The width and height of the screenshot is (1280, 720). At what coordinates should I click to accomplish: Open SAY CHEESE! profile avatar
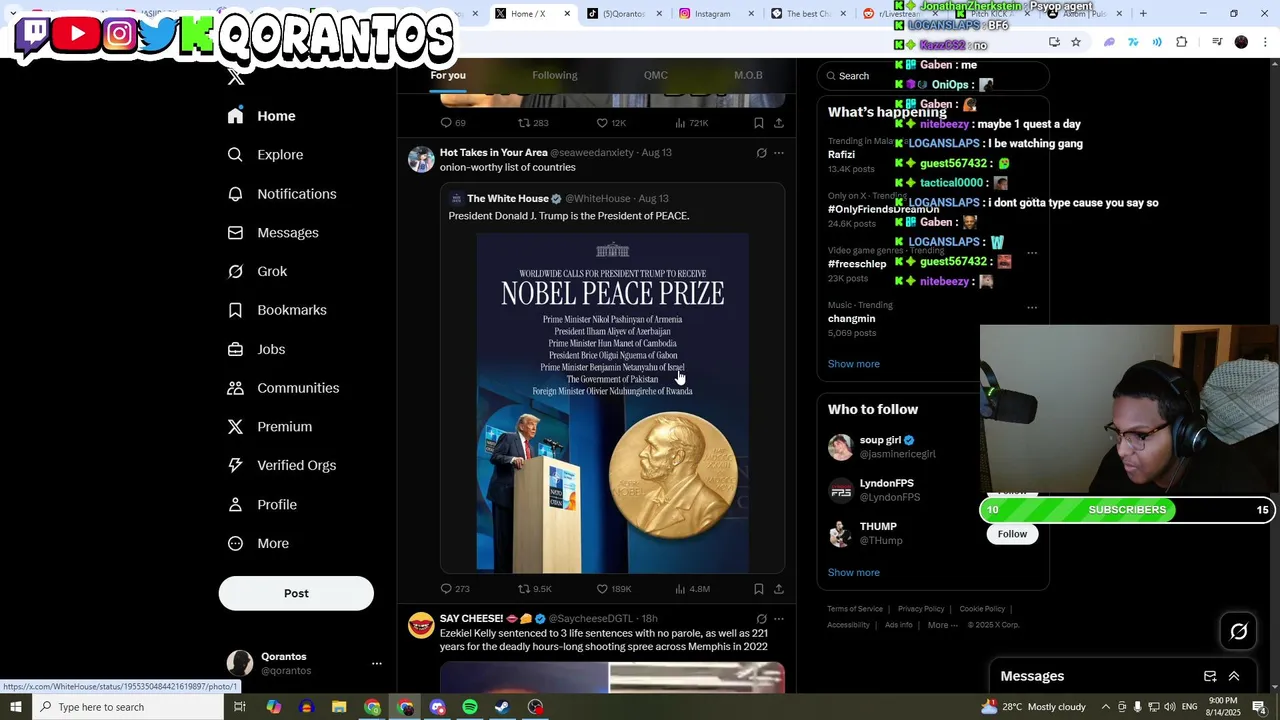(421, 625)
